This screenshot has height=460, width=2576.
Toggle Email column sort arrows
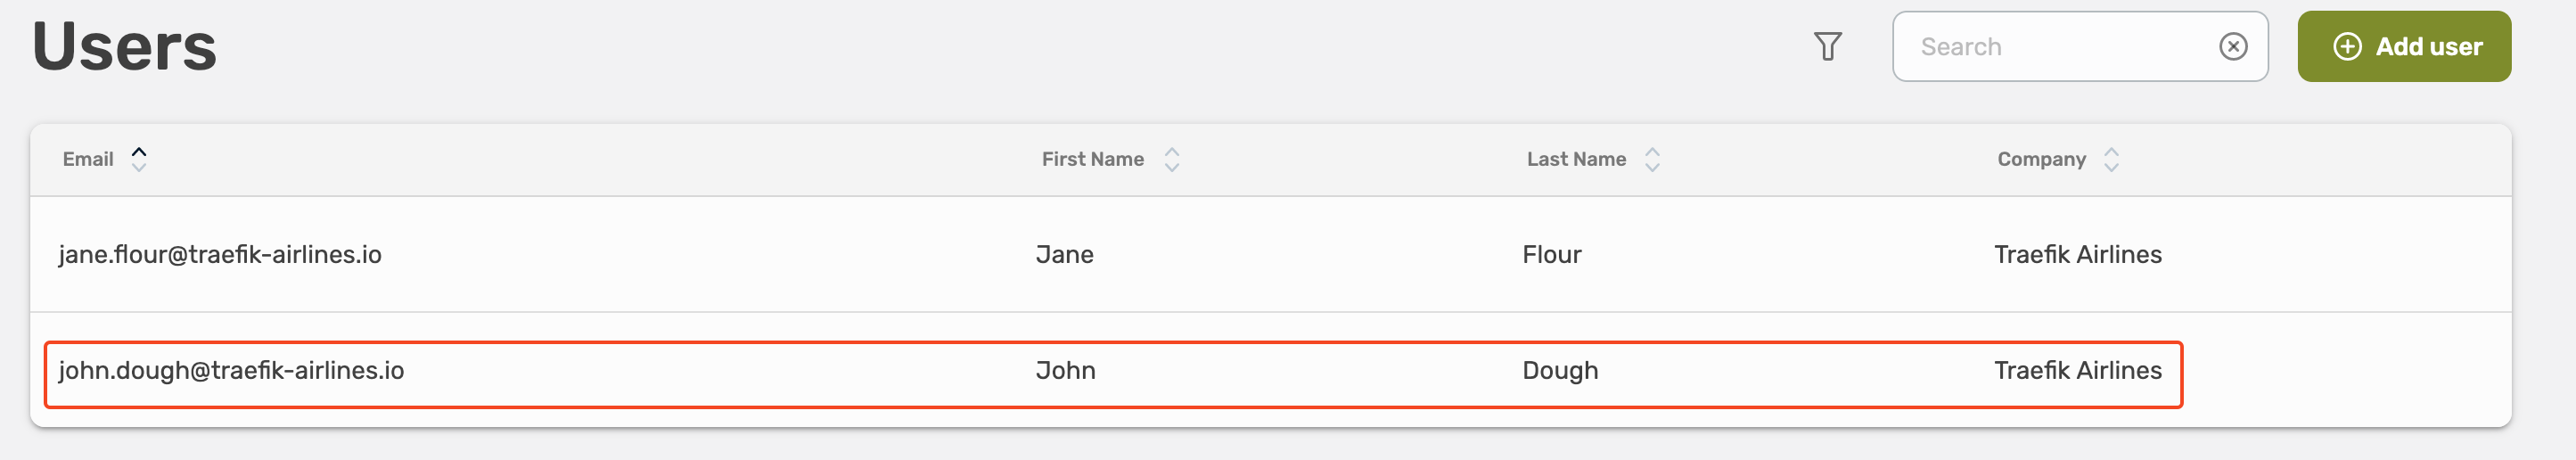pyautogui.click(x=139, y=159)
